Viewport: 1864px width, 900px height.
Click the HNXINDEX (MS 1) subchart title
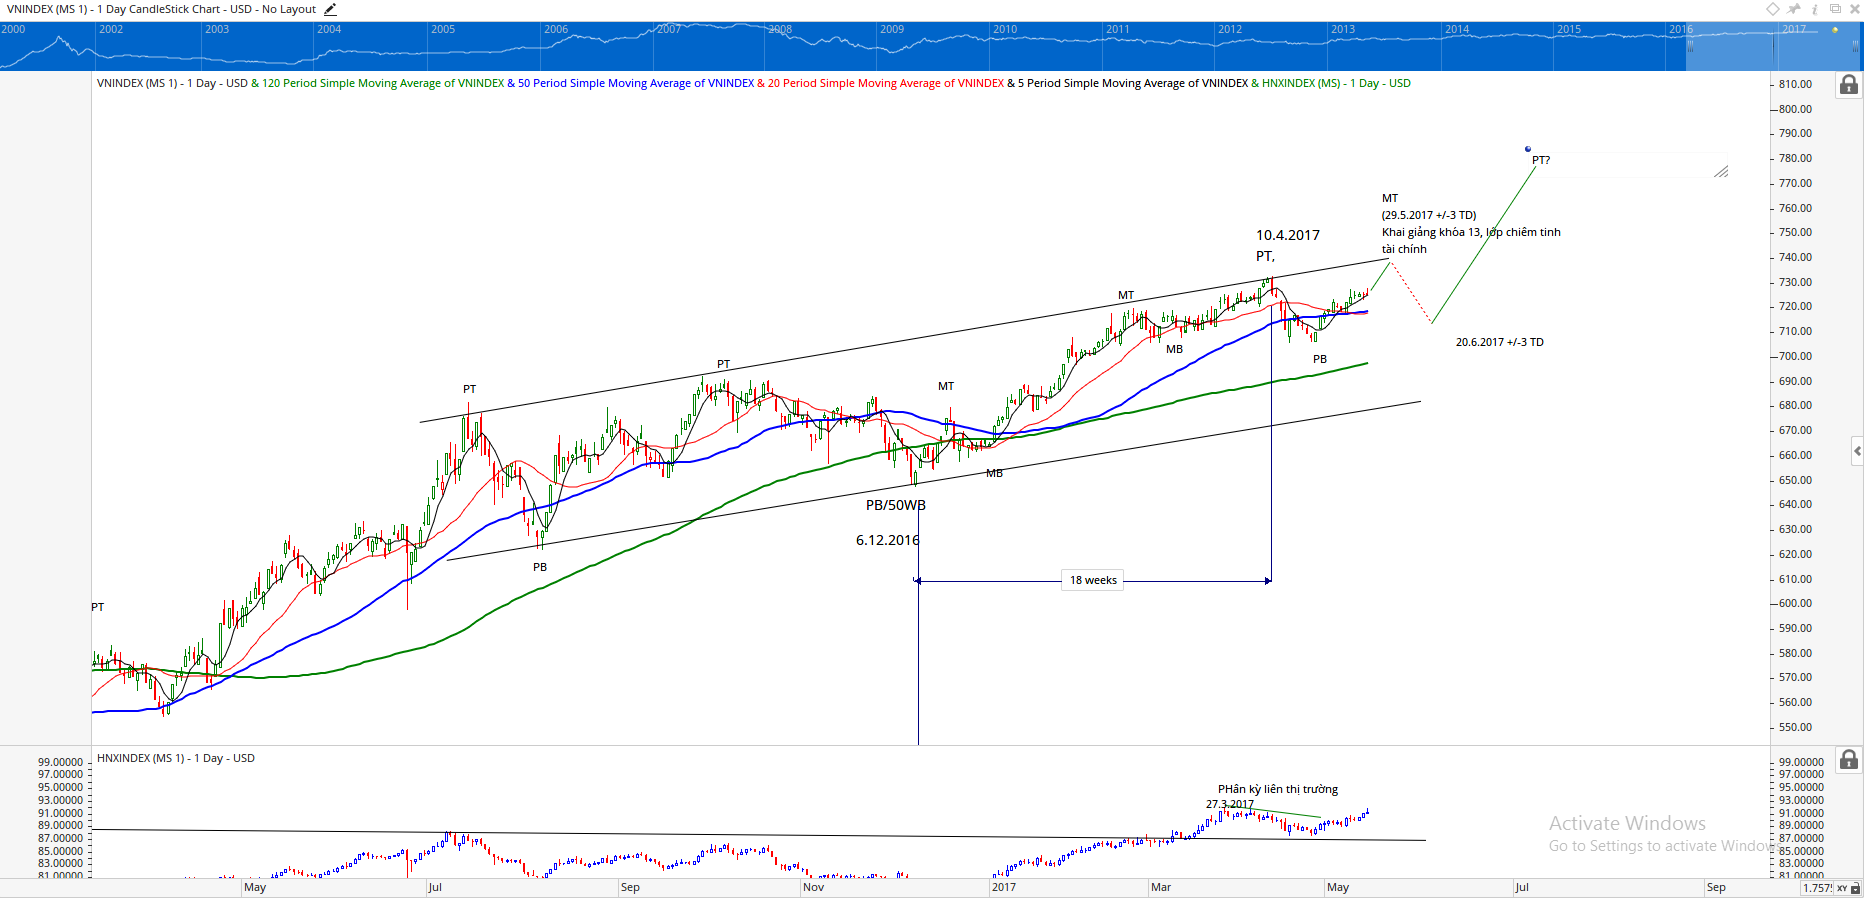click(176, 758)
